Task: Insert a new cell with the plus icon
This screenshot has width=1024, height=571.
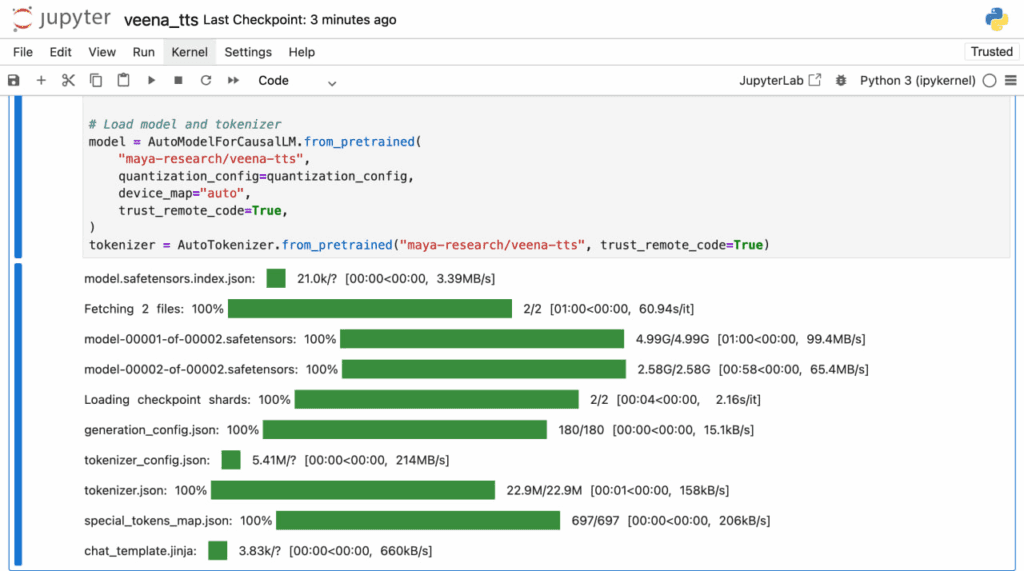Action: point(41,81)
